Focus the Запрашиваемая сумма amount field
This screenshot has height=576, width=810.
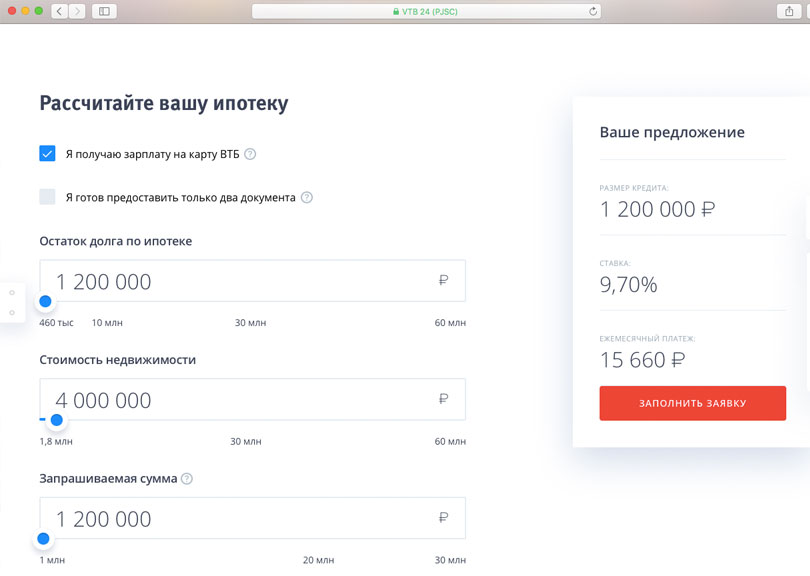click(240, 519)
